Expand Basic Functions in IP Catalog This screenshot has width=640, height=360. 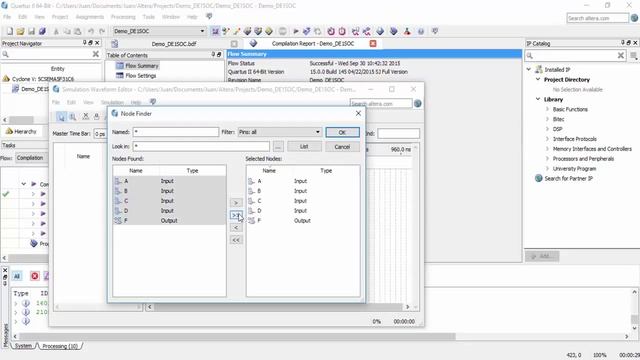[547, 109]
